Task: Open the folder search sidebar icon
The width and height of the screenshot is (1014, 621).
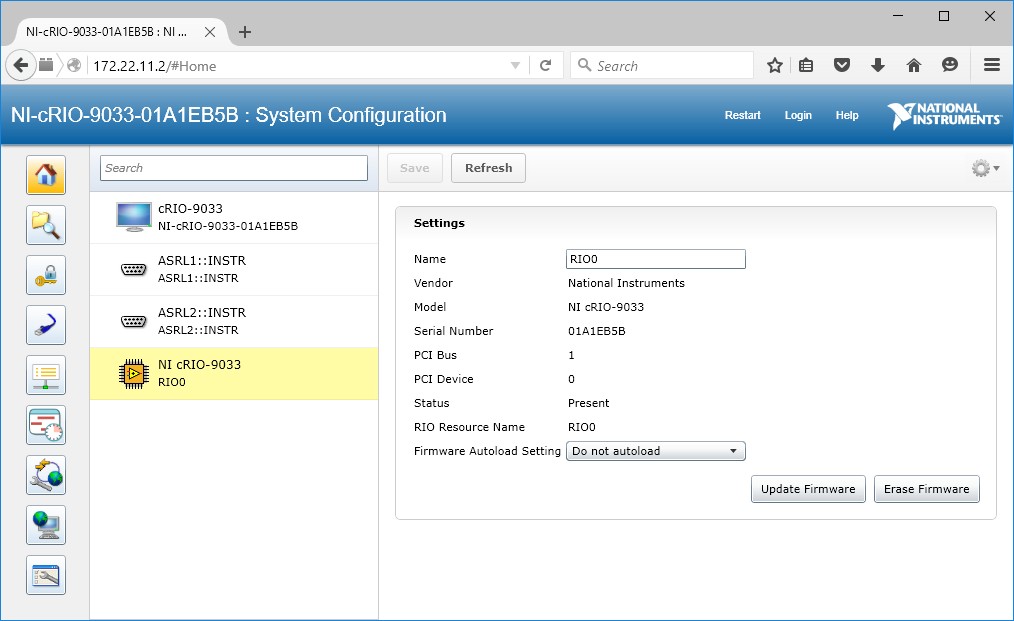Action: coord(46,225)
